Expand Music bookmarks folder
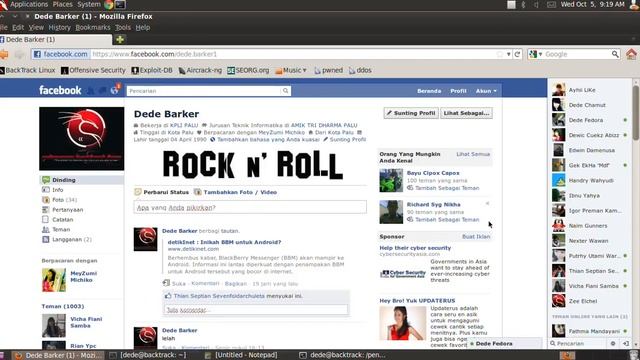The image size is (640, 360). tap(291, 70)
